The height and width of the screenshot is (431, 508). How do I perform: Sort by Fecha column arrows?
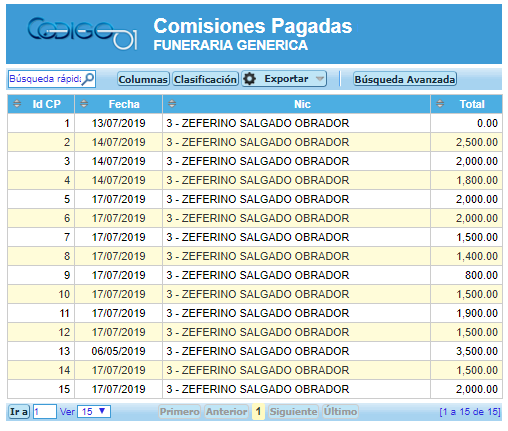pos(84,104)
